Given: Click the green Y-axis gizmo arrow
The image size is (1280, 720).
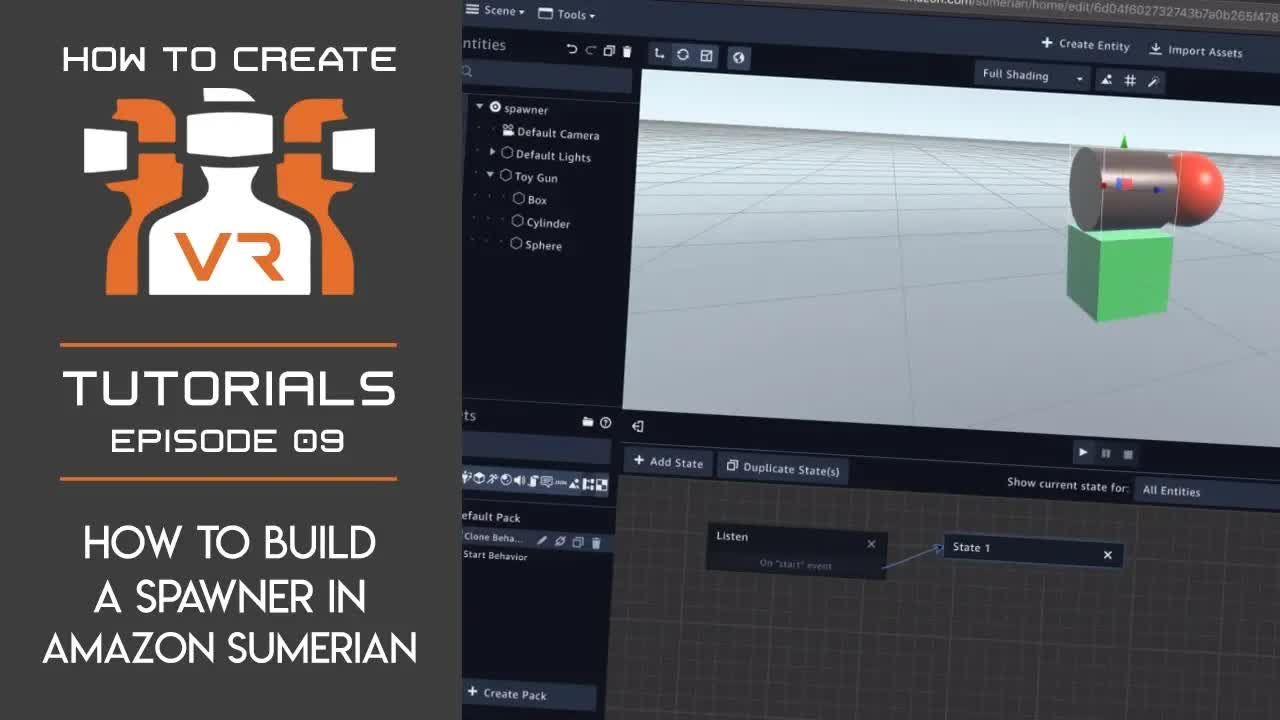Looking at the screenshot, I should click(1124, 143).
